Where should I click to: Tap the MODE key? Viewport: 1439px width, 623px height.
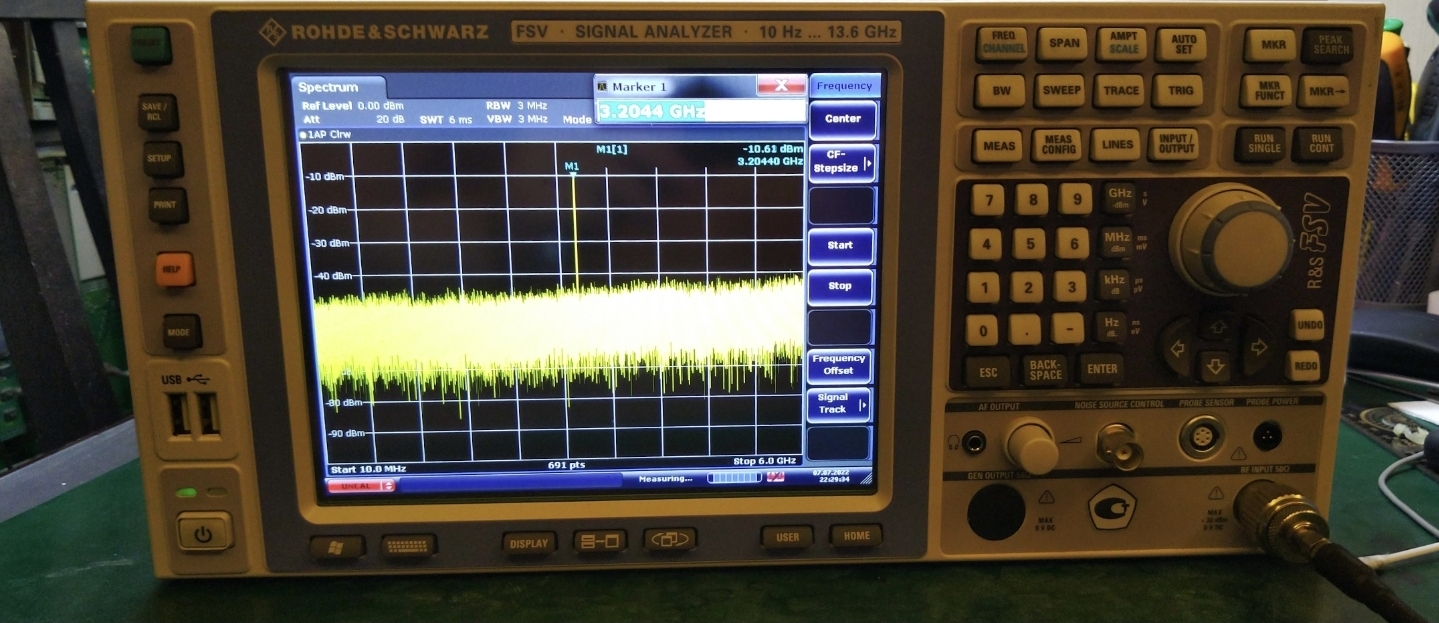pyautogui.click(x=182, y=331)
